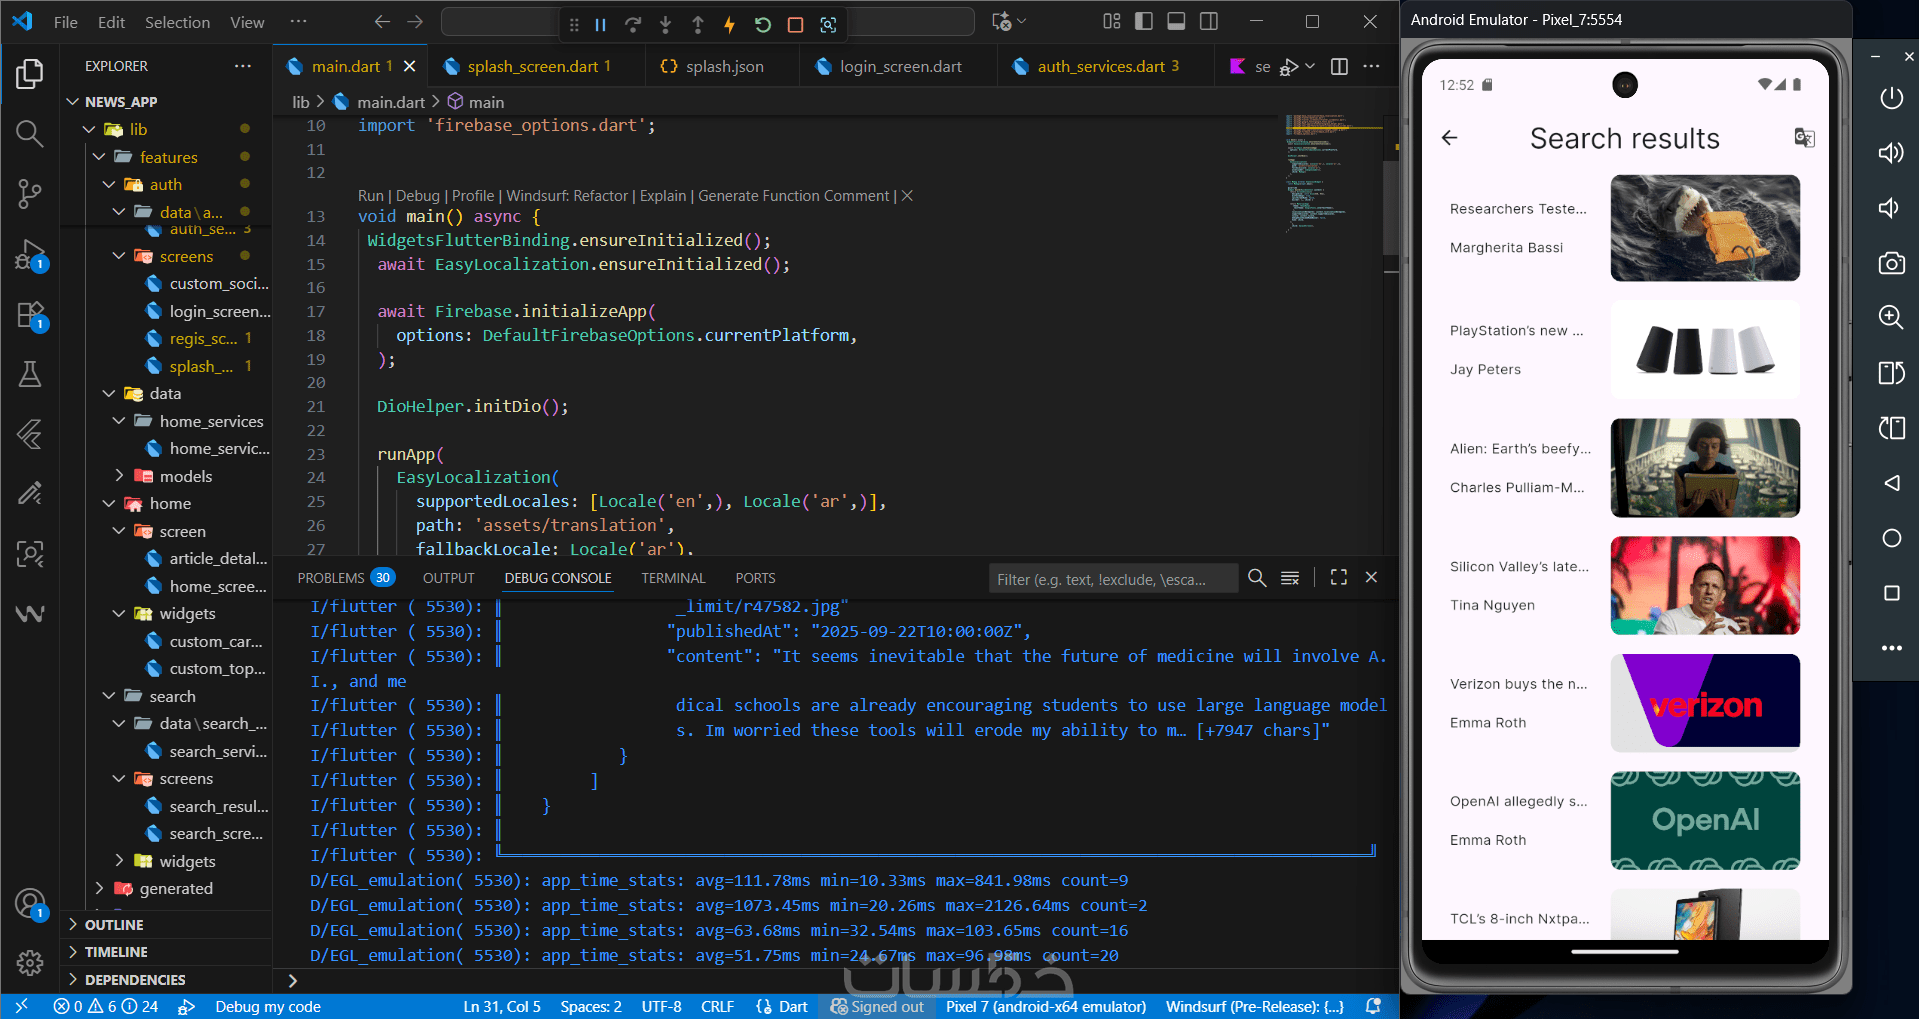Screen dimensions: 1919x1019
Task: Open run options dropdown arrow in editor
Action: tap(1310, 66)
